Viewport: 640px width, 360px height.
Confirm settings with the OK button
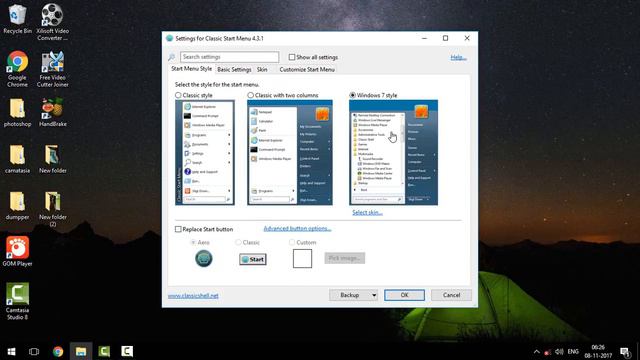(x=404, y=295)
